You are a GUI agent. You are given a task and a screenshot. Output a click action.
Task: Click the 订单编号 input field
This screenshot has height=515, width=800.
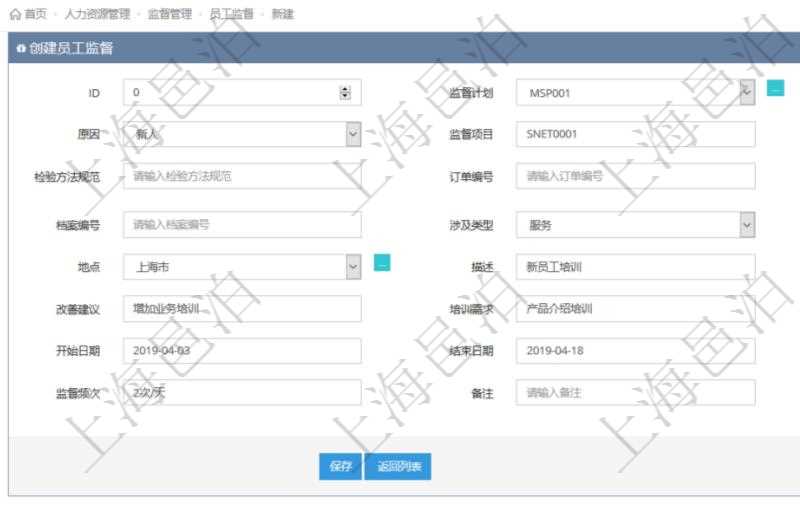pyautogui.click(x=635, y=176)
